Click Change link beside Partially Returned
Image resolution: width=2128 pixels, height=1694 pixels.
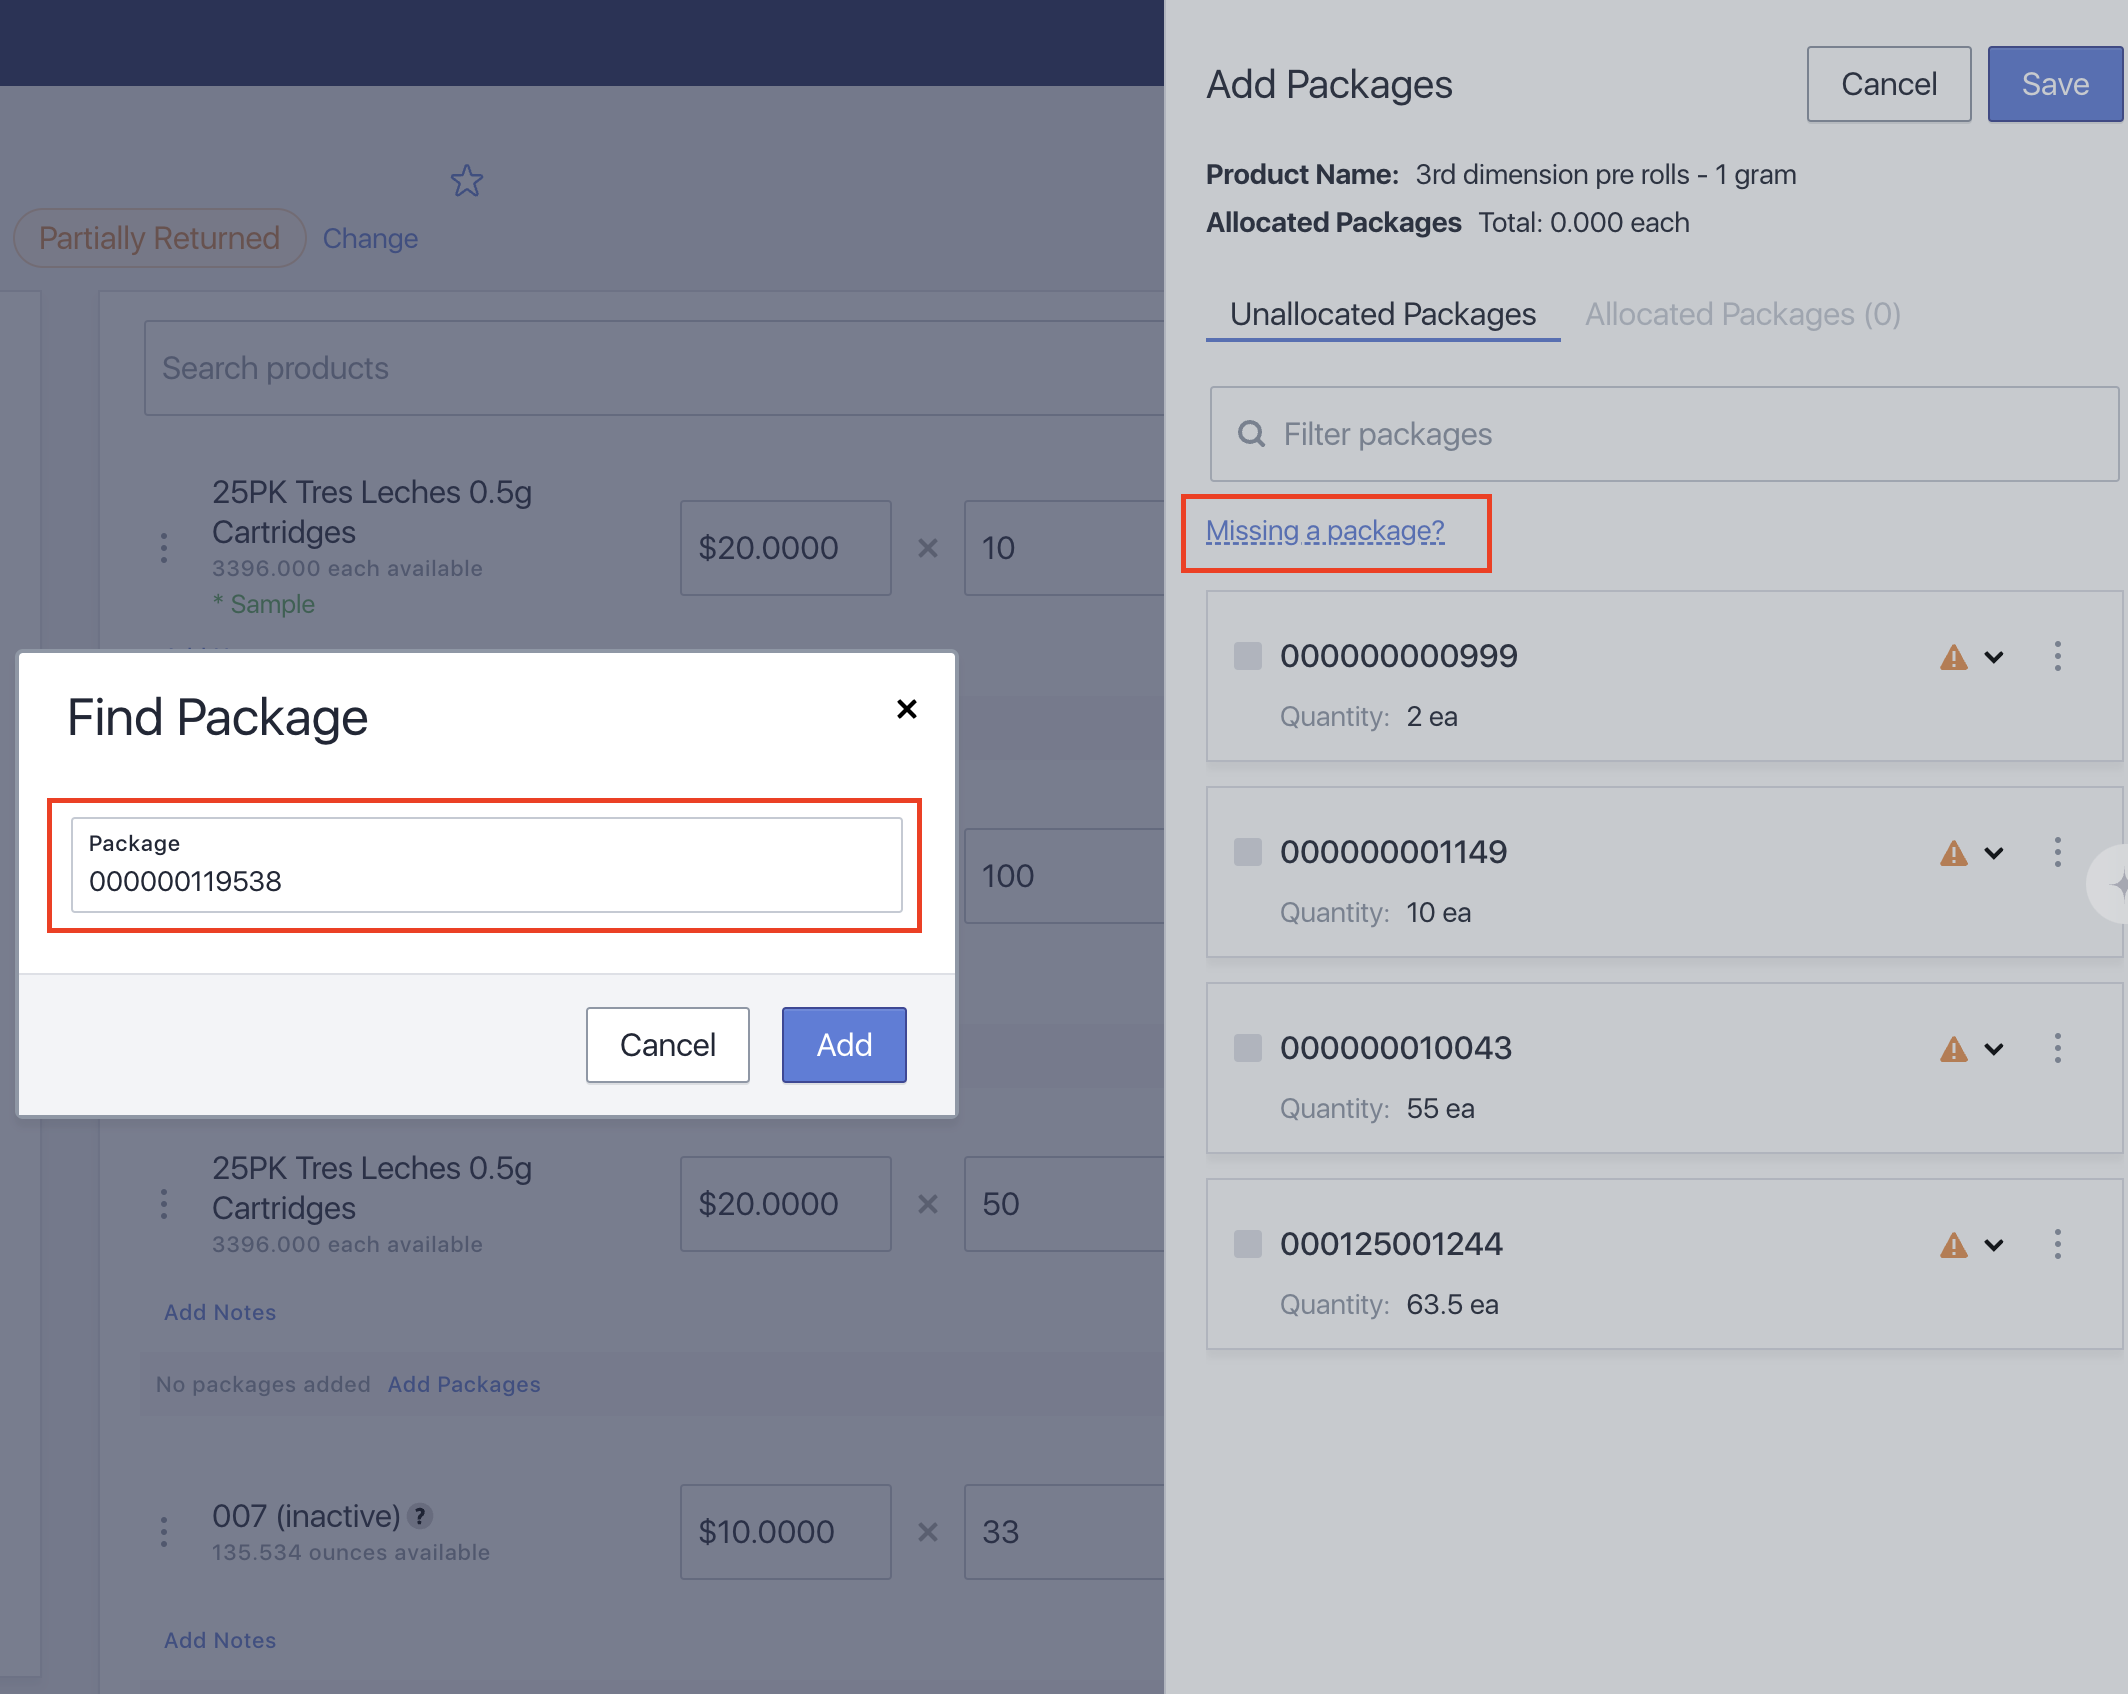click(370, 238)
